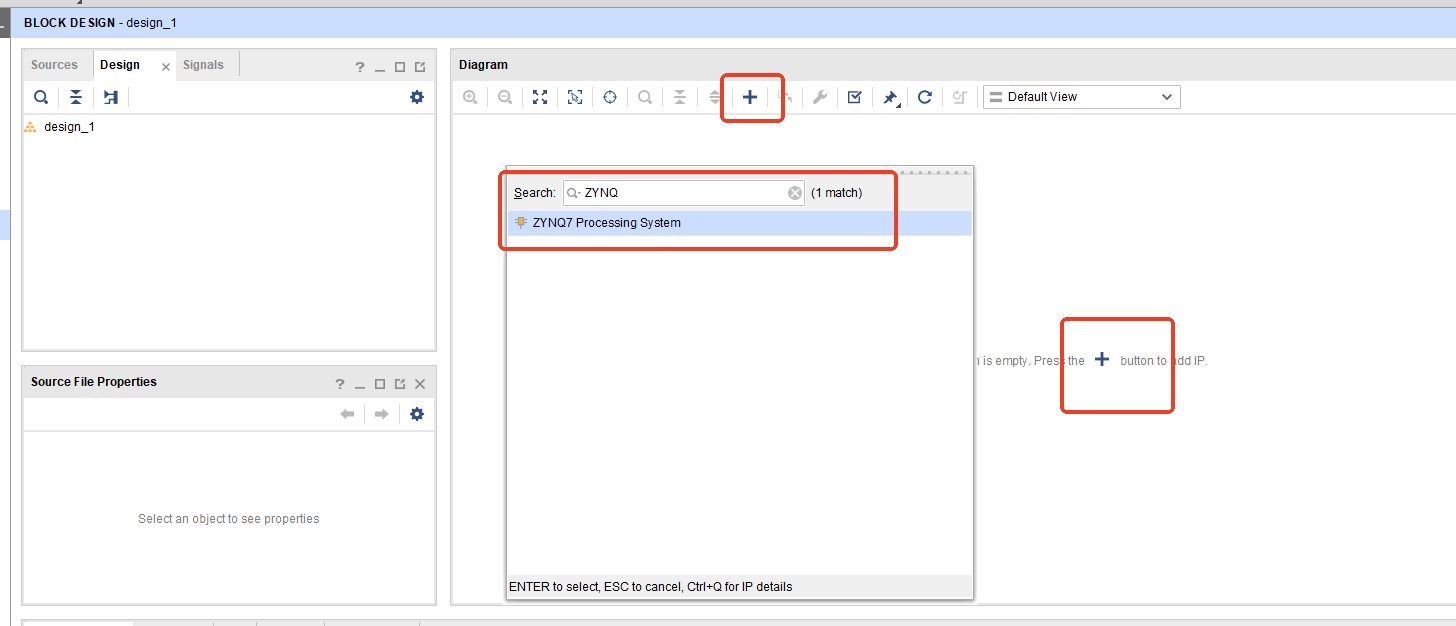Clear the ZYNQ search text
1456x626 pixels.
[x=795, y=193]
